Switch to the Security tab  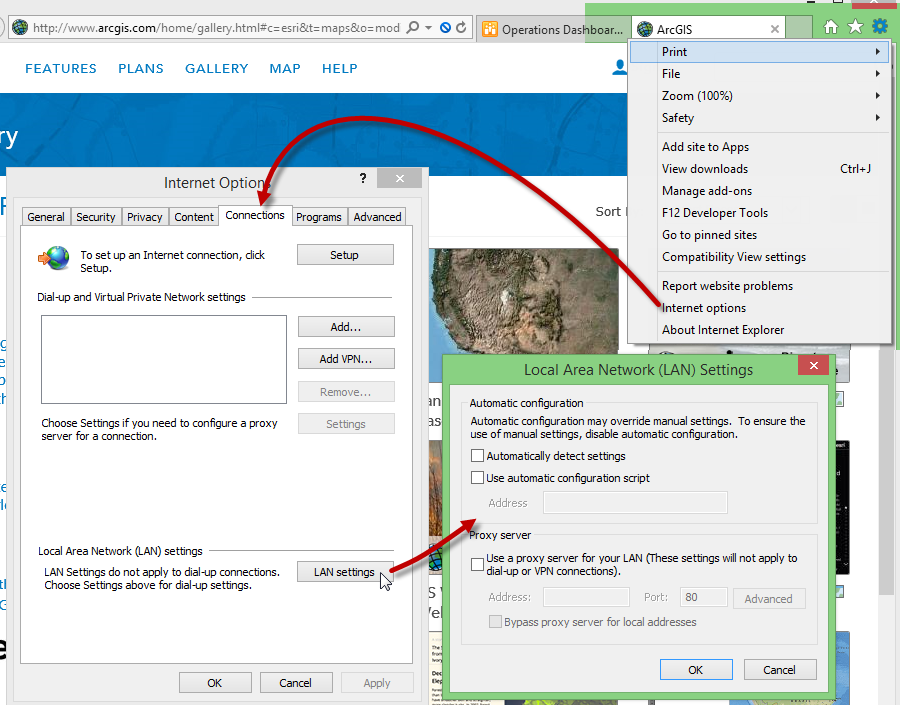(x=96, y=217)
